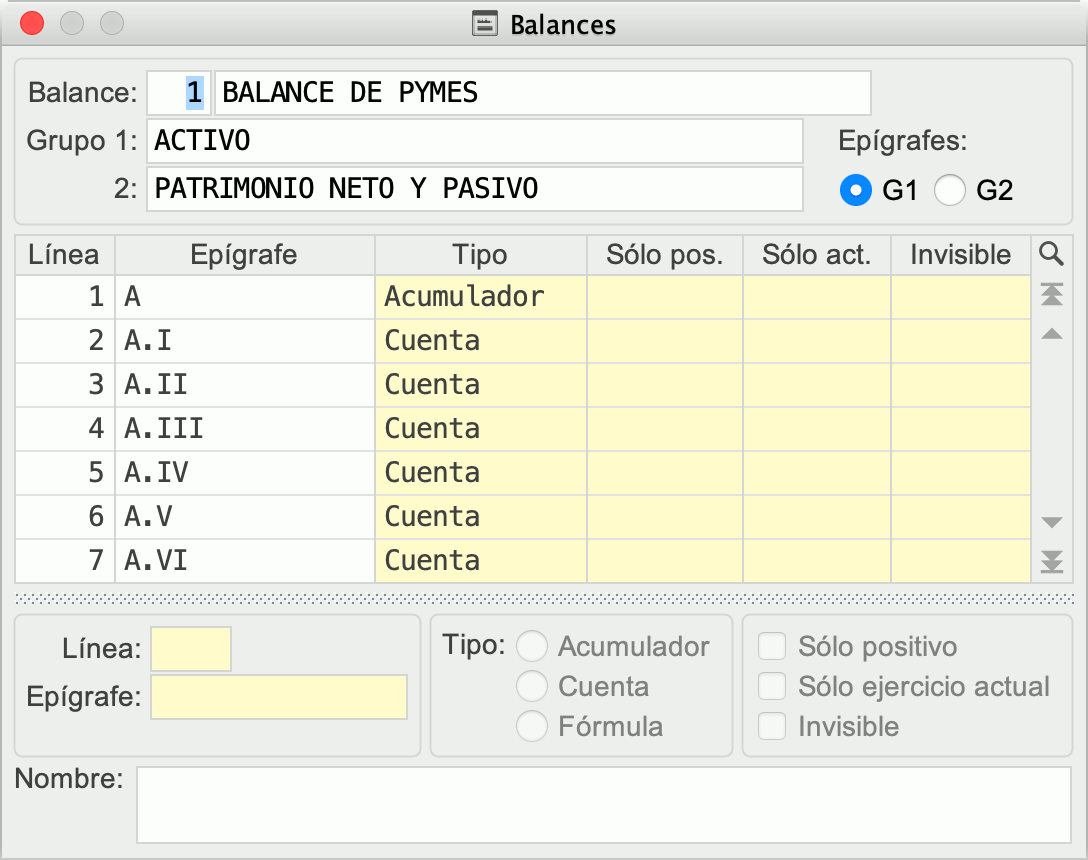
Task: Click the Balance name field BALANCE DE PYMES
Action: (542, 93)
